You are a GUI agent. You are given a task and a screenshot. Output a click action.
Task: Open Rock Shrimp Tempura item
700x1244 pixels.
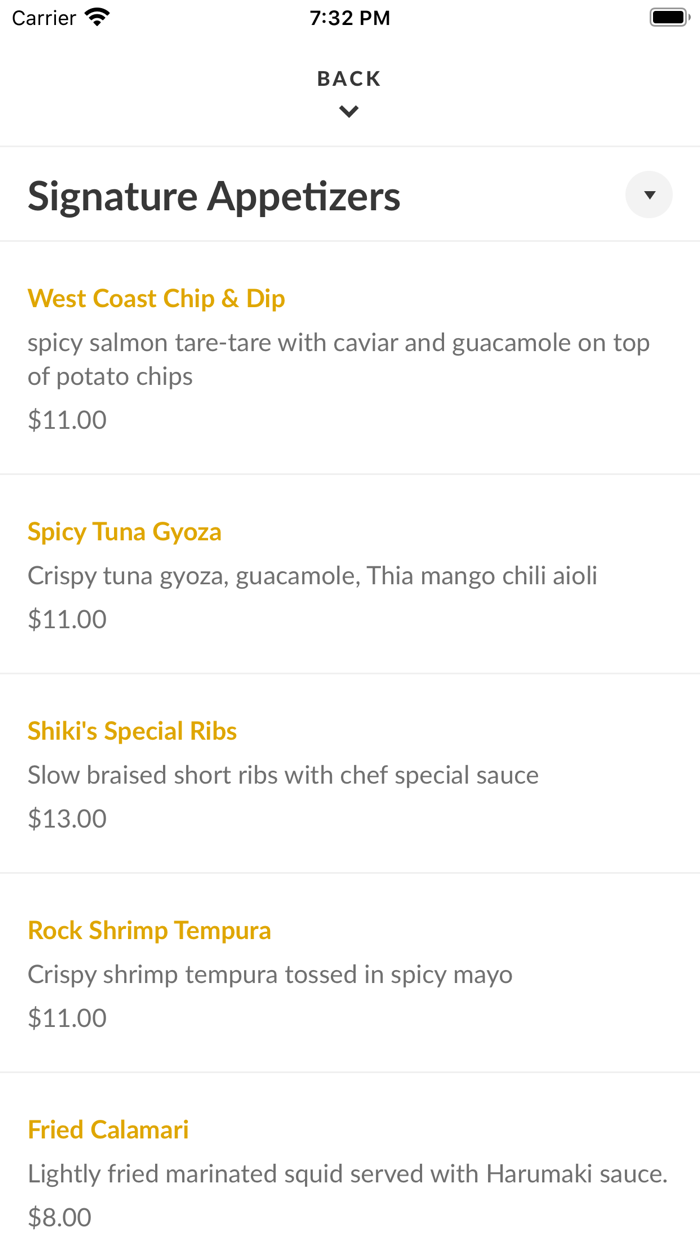(149, 931)
